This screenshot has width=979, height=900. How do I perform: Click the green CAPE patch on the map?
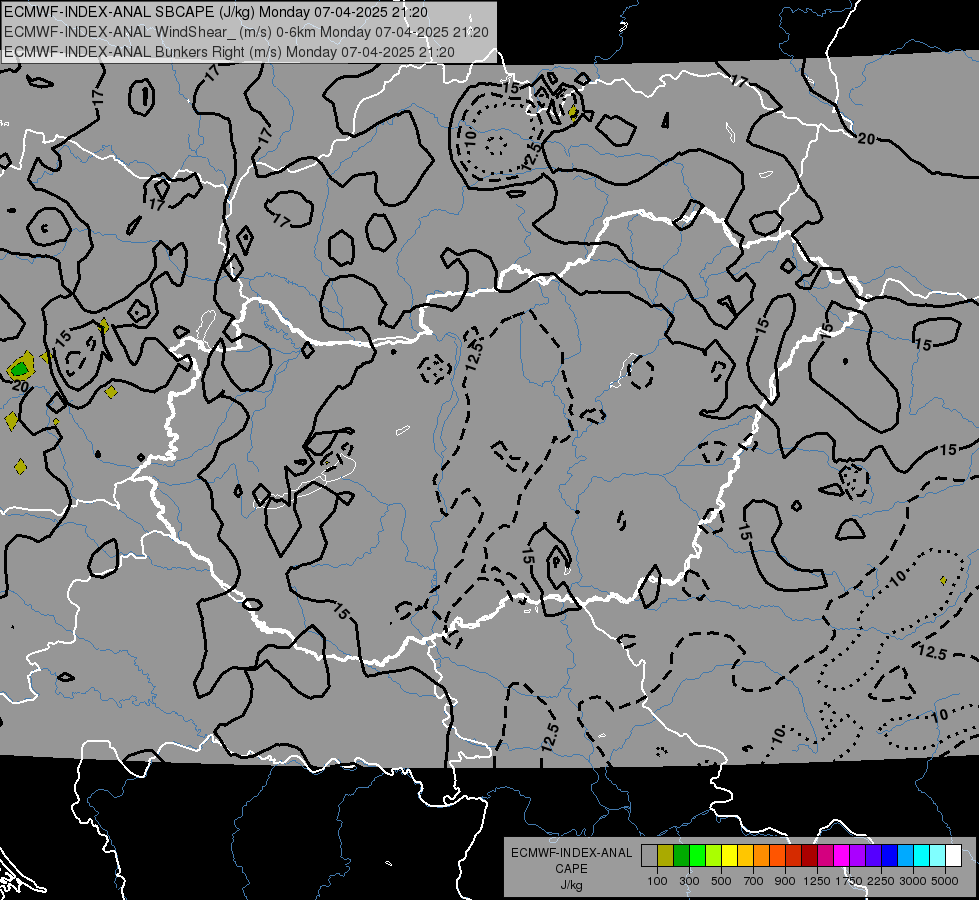tap(20, 369)
